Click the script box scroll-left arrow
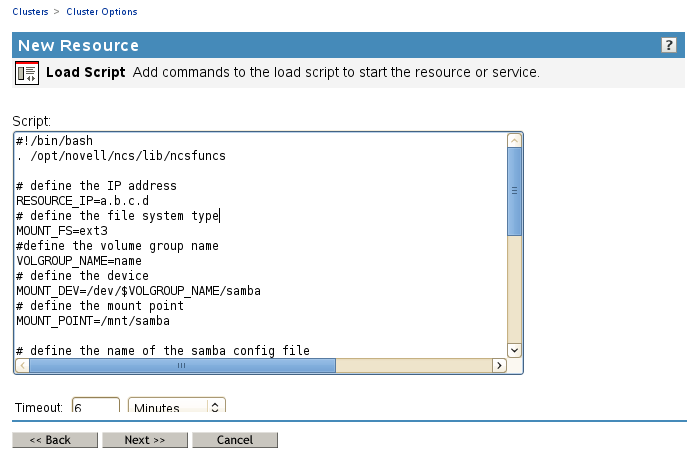Image resolution: width=687 pixels, height=458 pixels. pos(23,366)
